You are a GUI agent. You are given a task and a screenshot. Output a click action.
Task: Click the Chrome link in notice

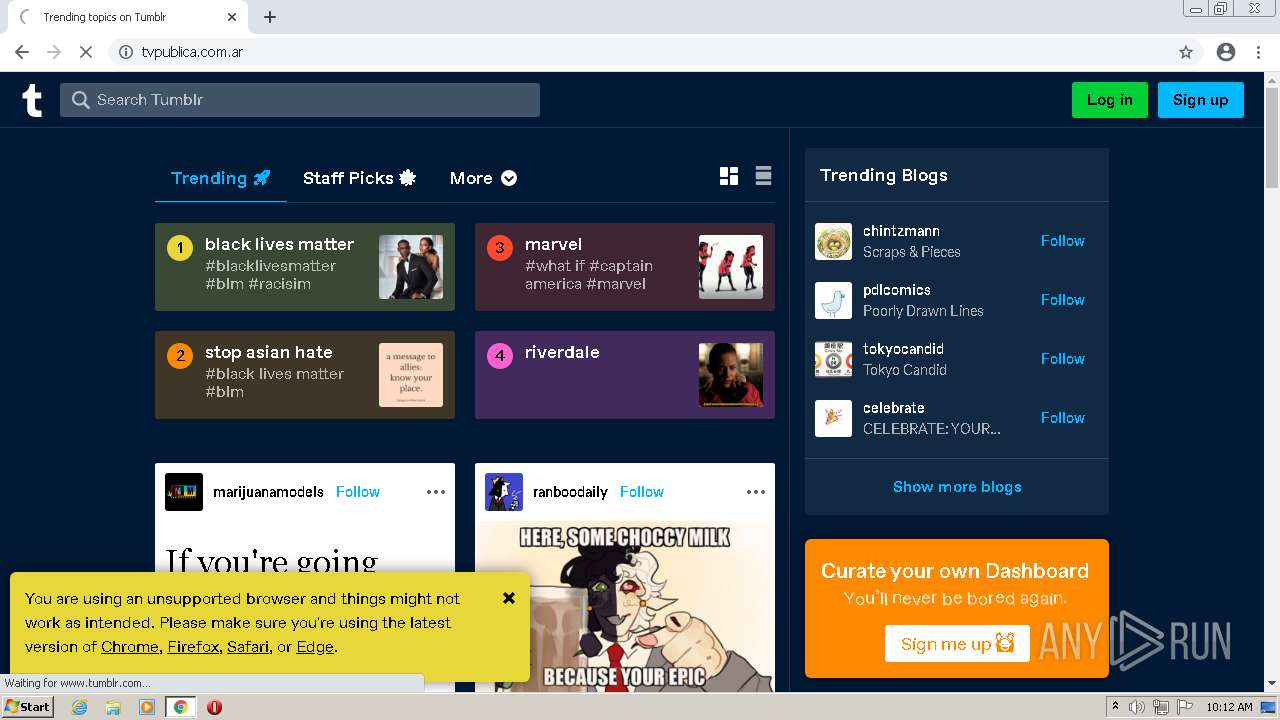coord(129,647)
